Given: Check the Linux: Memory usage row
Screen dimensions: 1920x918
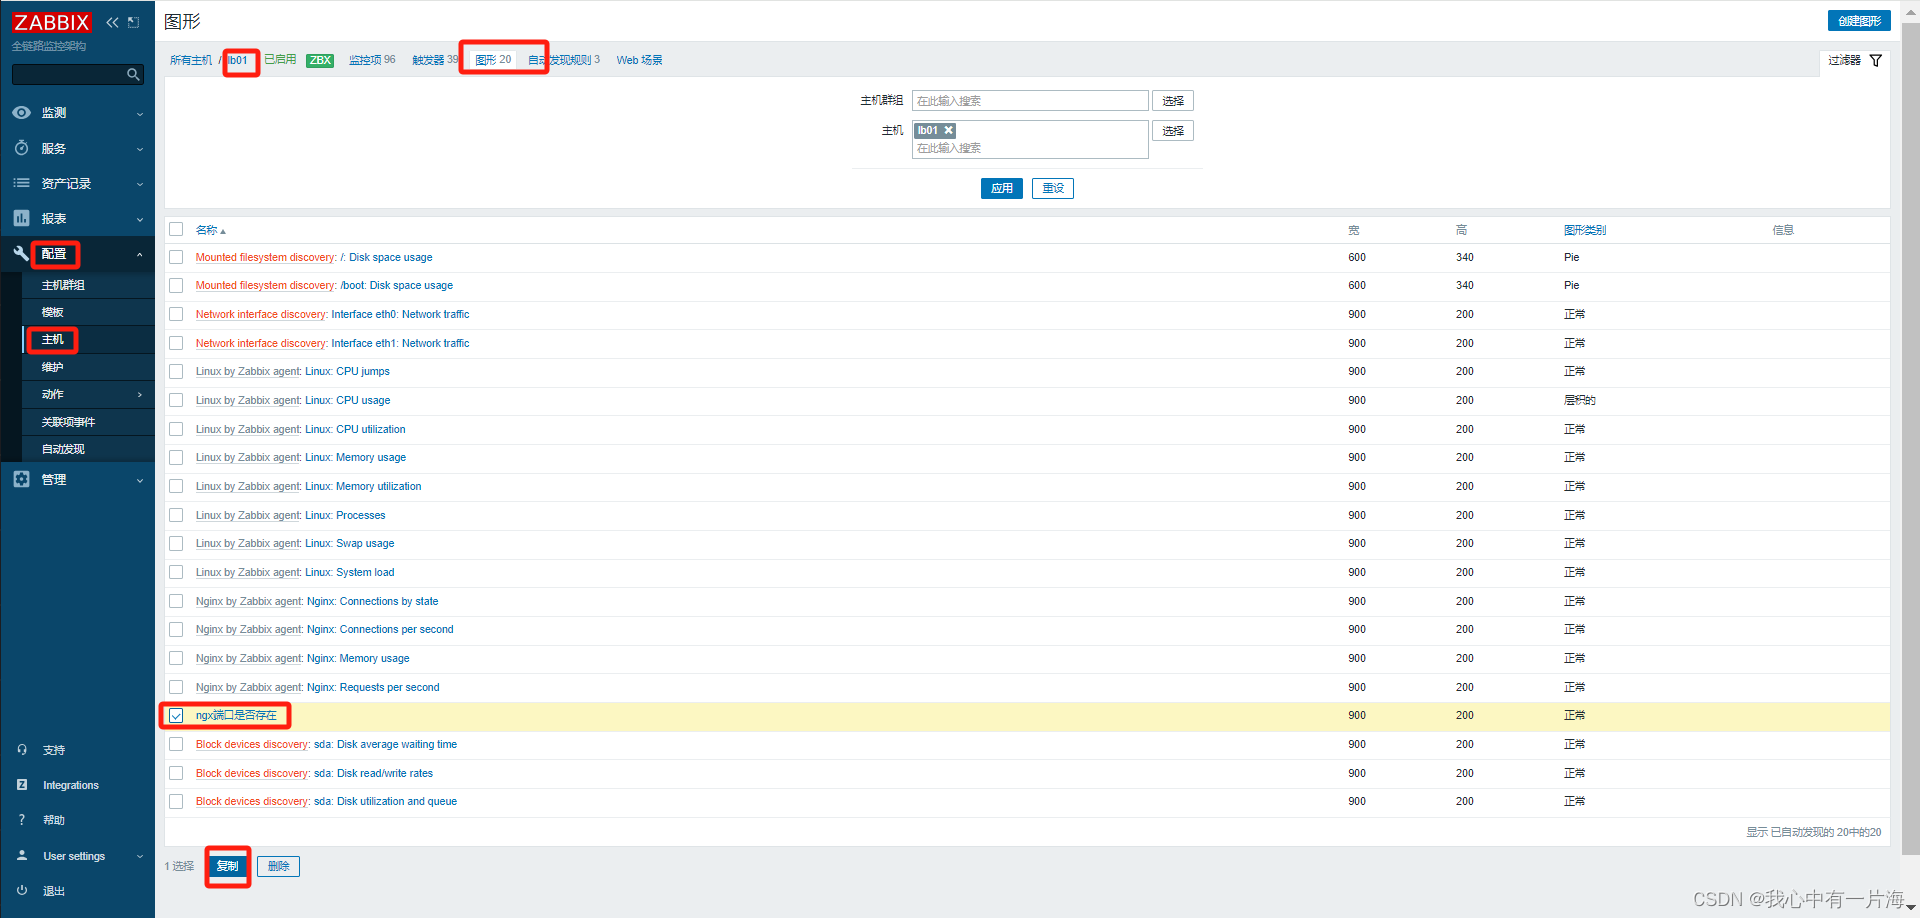Looking at the screenshot, I should [176, 457].
